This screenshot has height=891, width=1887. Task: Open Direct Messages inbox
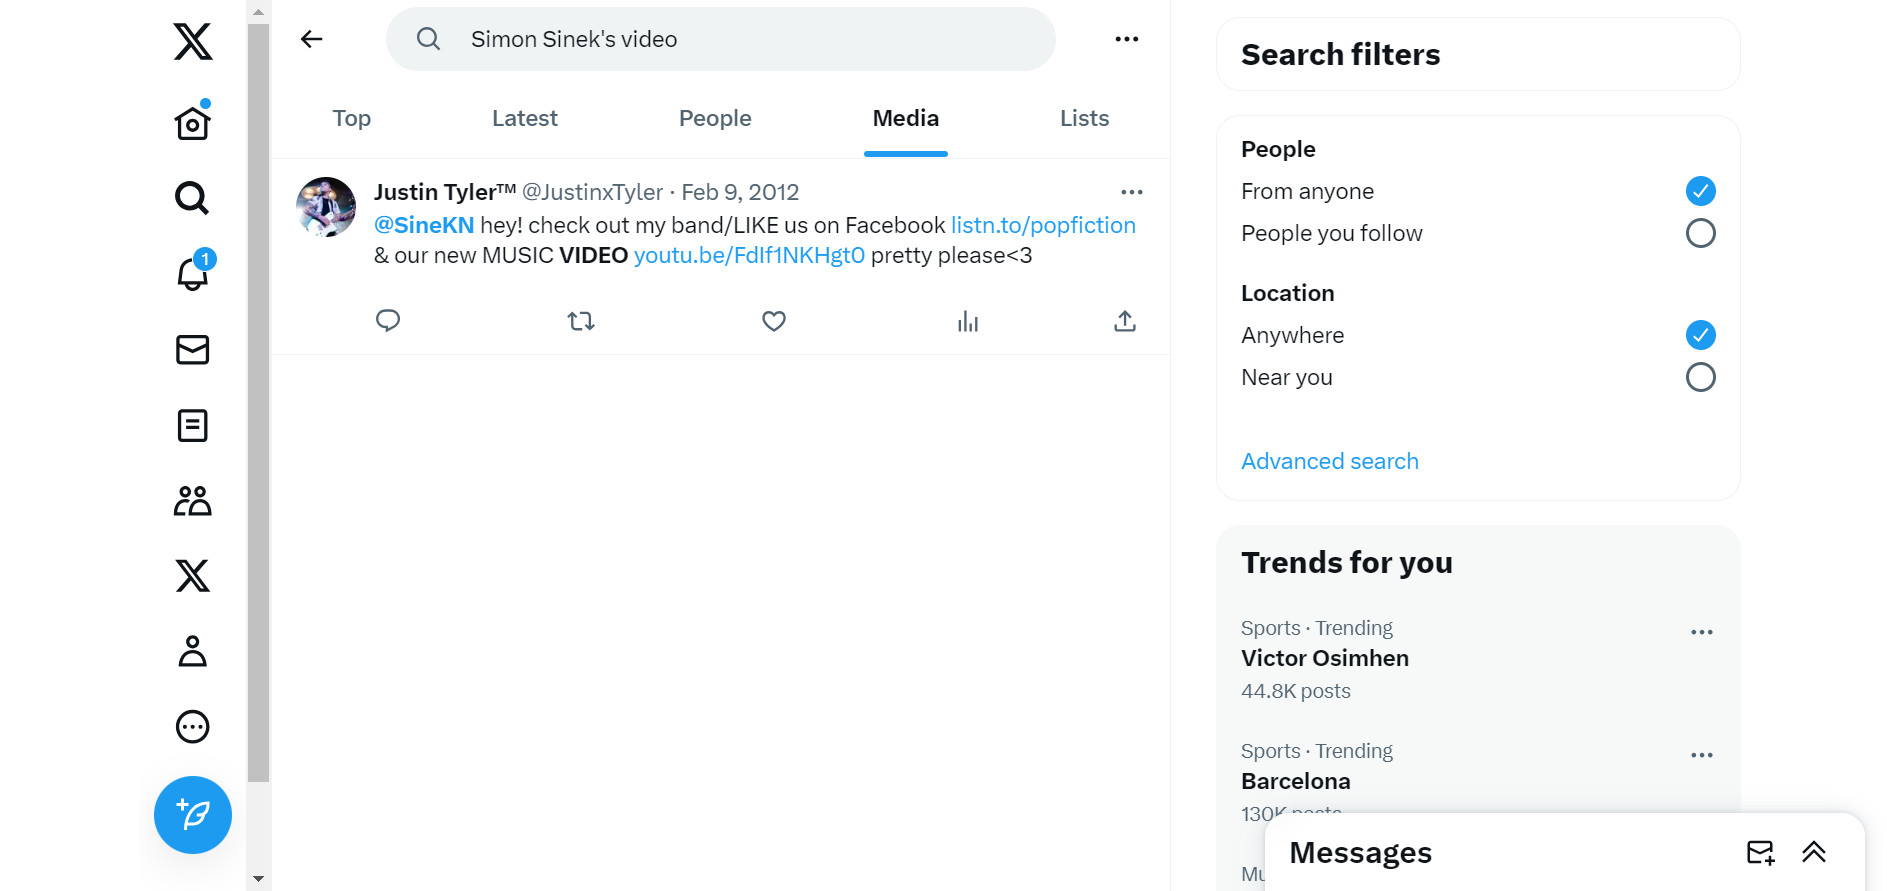pos(191,350)
